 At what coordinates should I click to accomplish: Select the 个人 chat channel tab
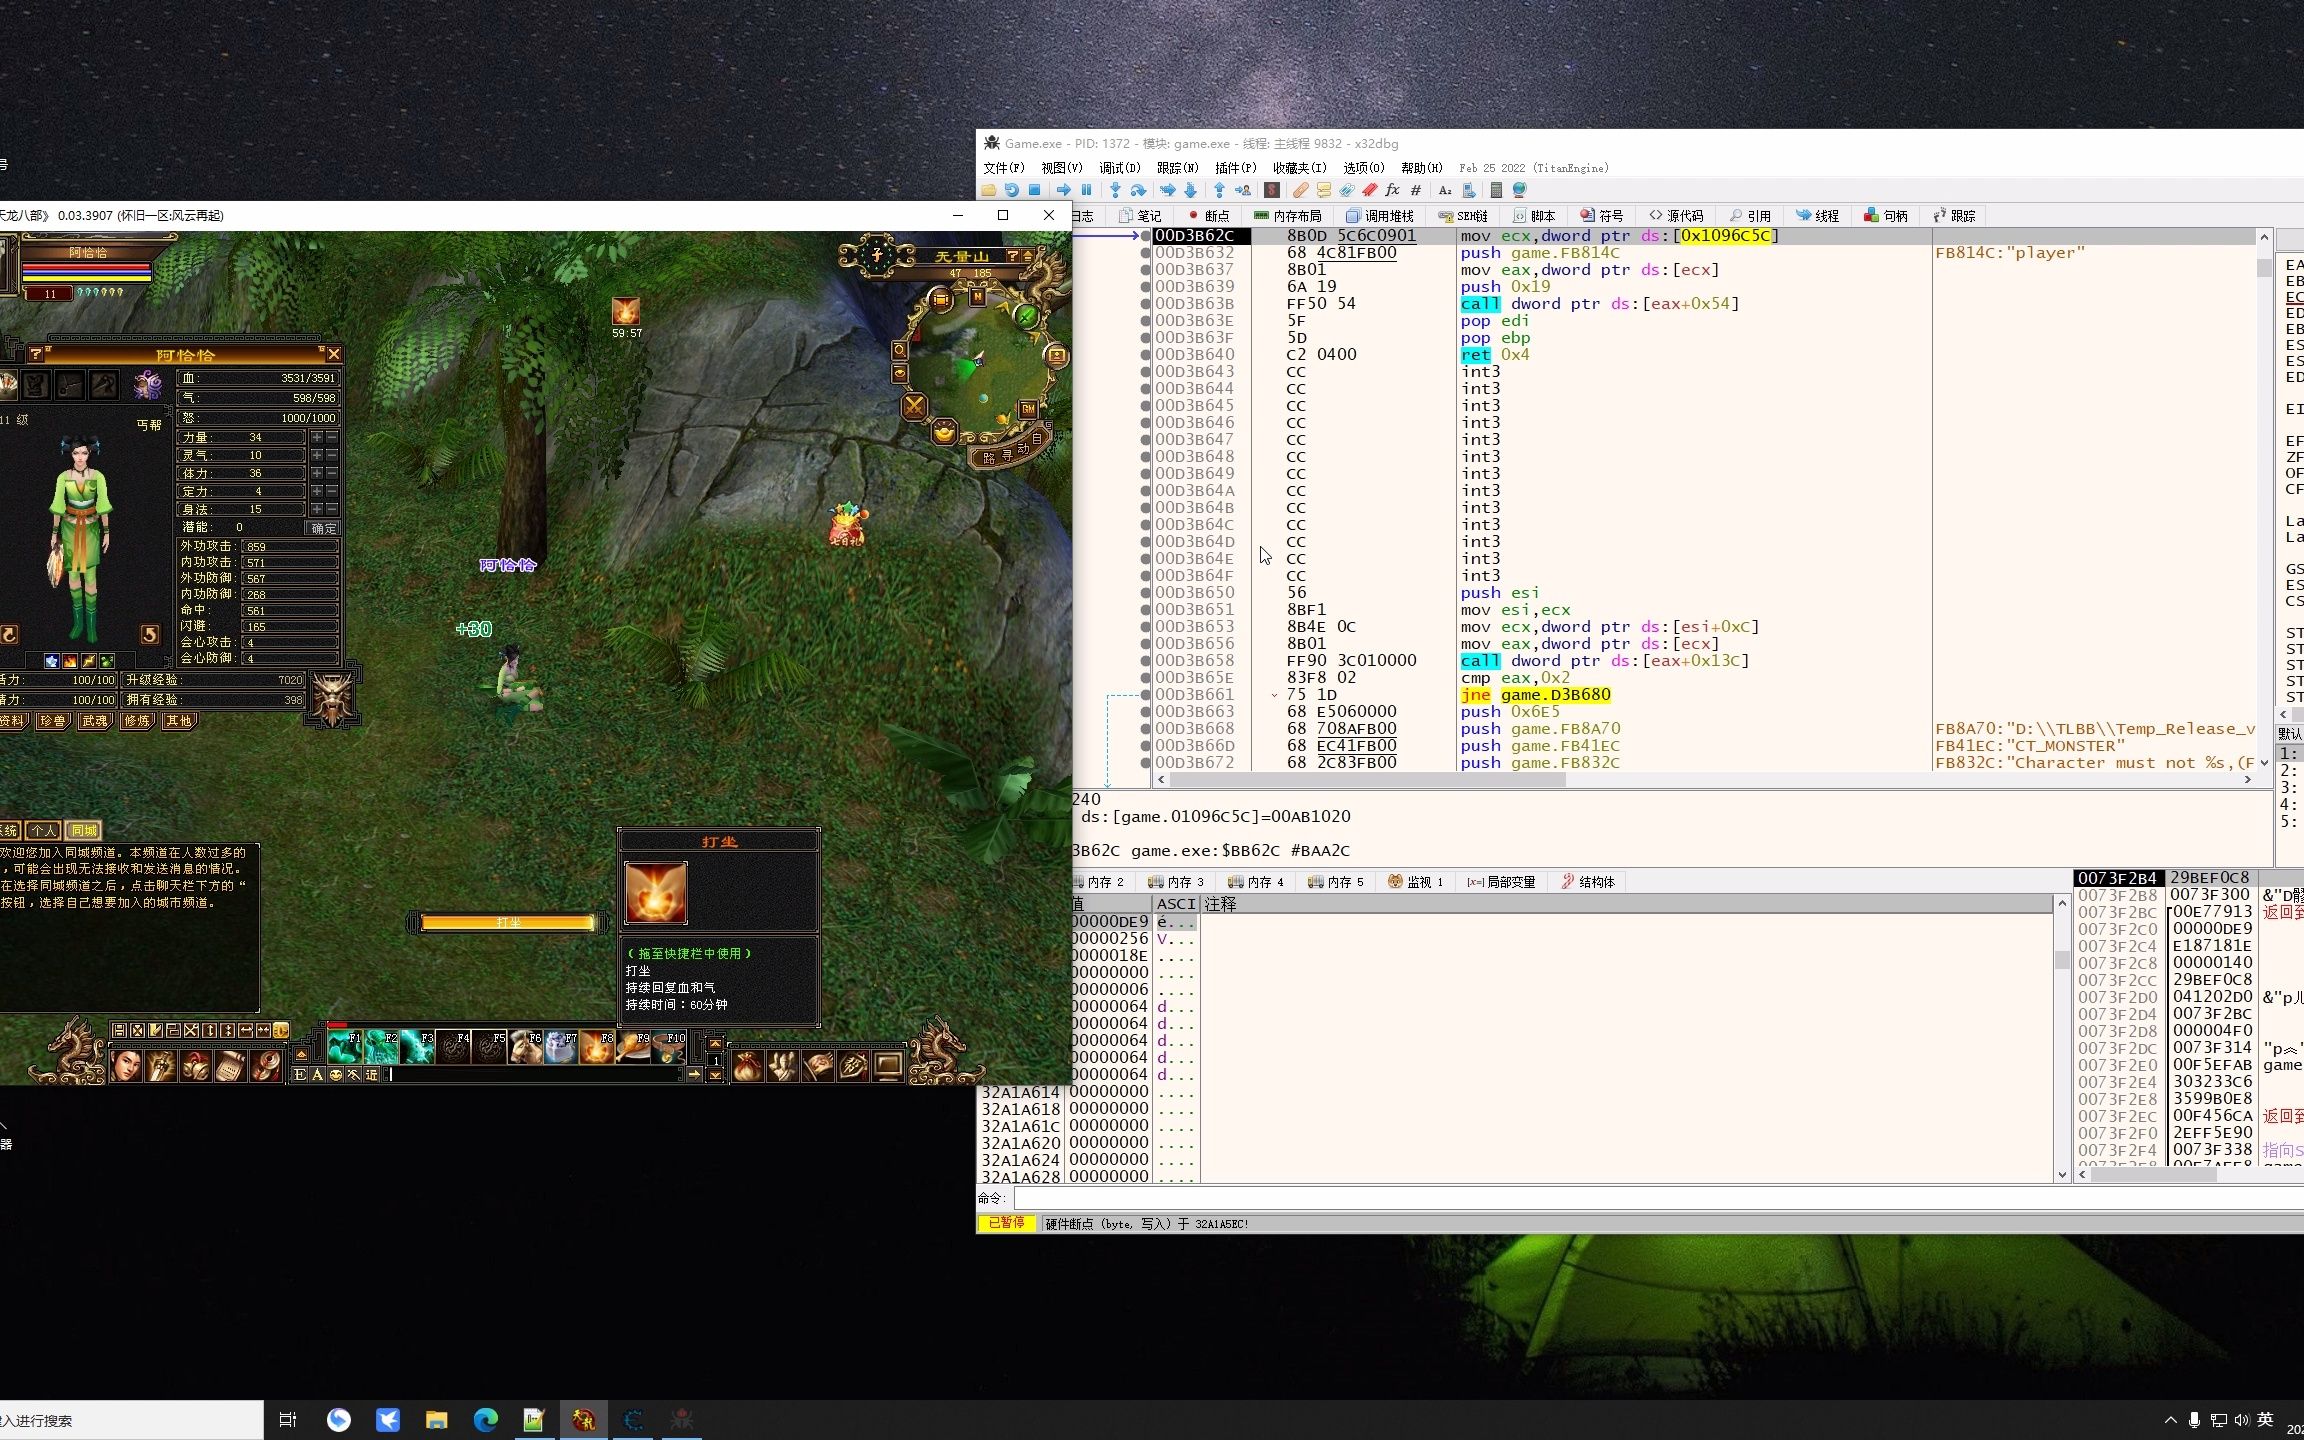coord(43,830)
